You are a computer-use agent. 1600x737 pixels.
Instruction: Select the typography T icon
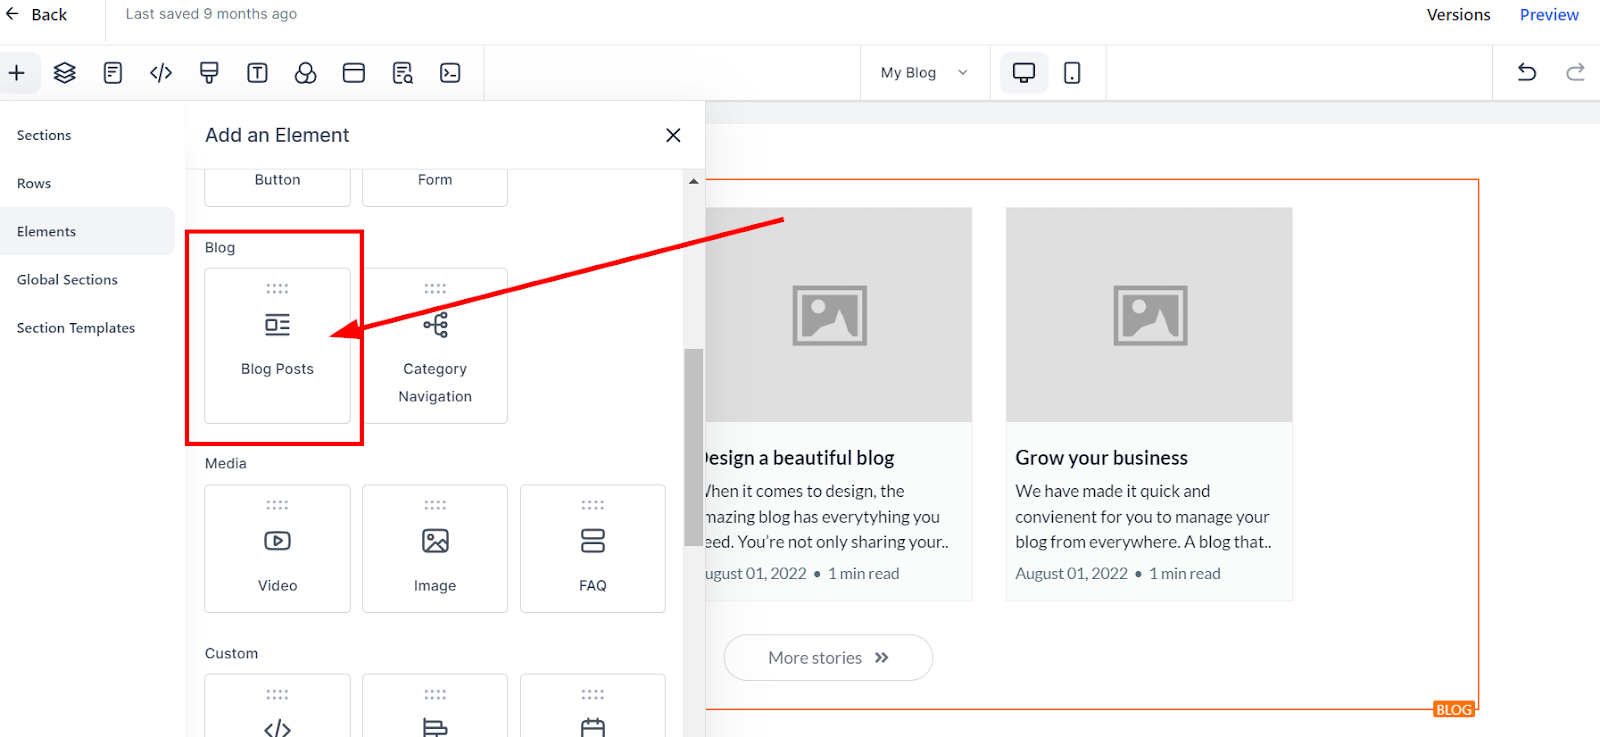click(257, 73)
